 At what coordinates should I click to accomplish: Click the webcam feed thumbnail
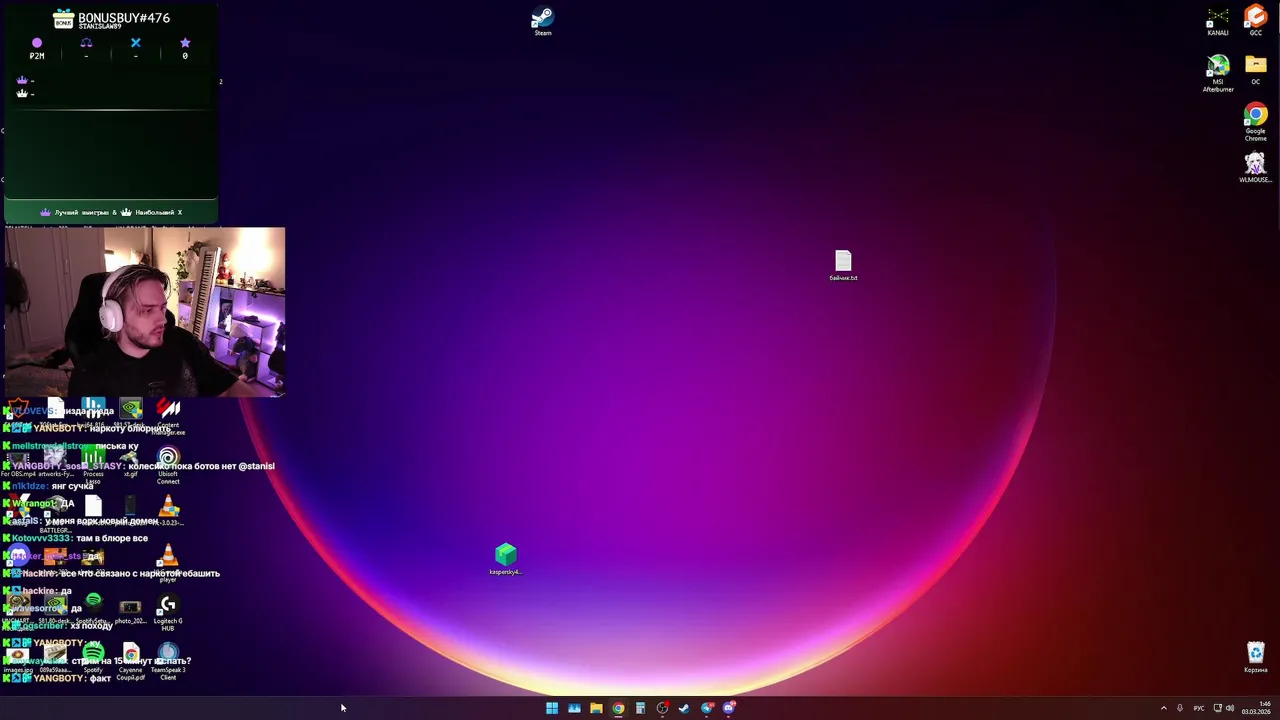(x=145, y=312)
